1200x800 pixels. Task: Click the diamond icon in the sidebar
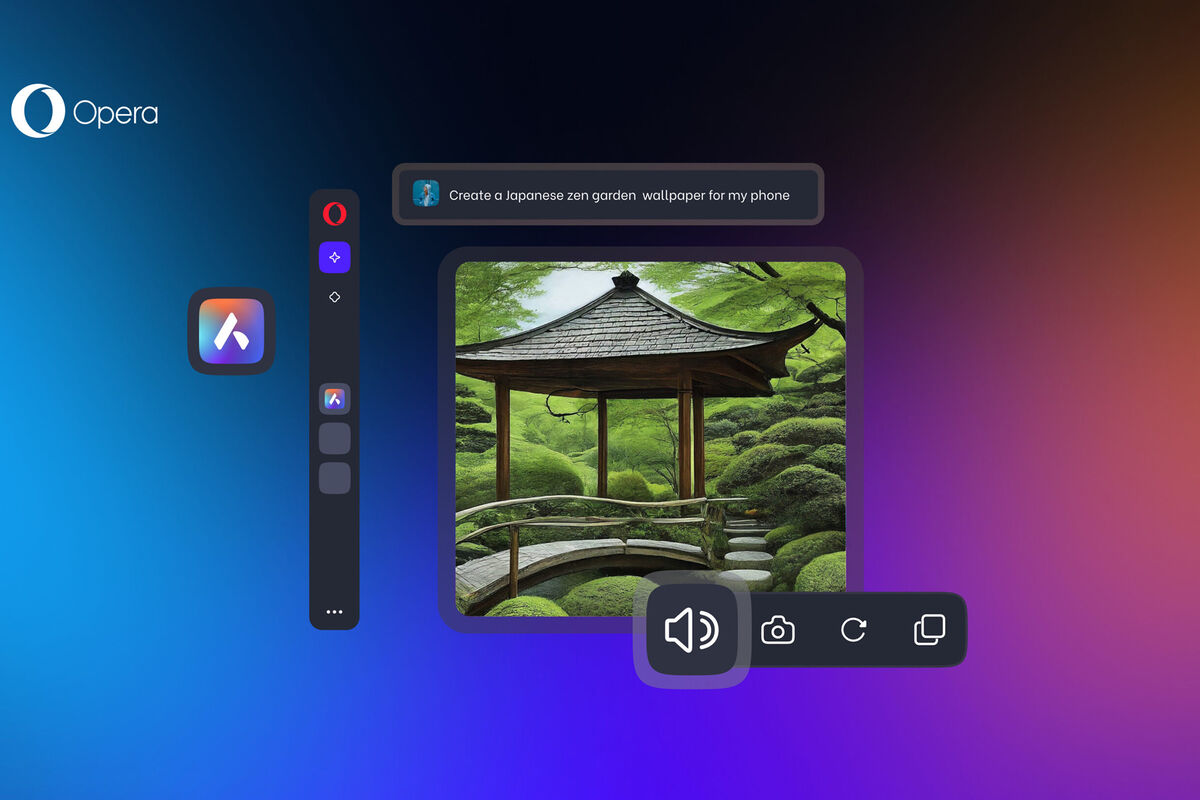coord(334,297)
